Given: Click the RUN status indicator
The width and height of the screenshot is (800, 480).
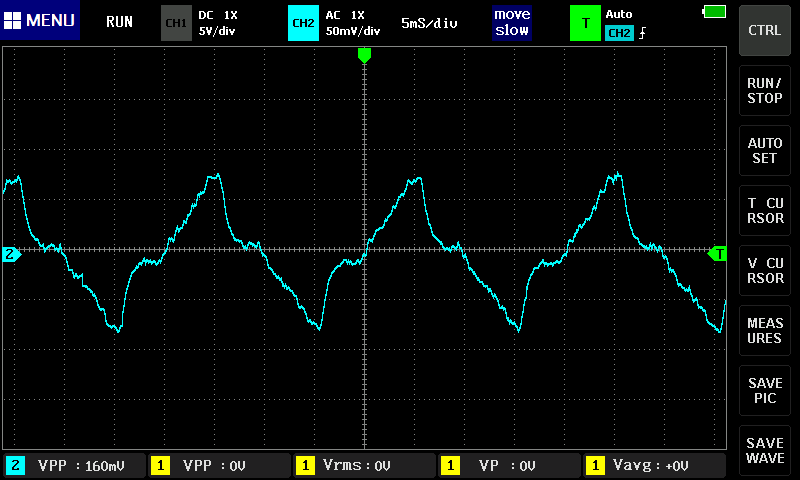Looking at the screenshot, I should pyautogui.click(x=119, y=22).
